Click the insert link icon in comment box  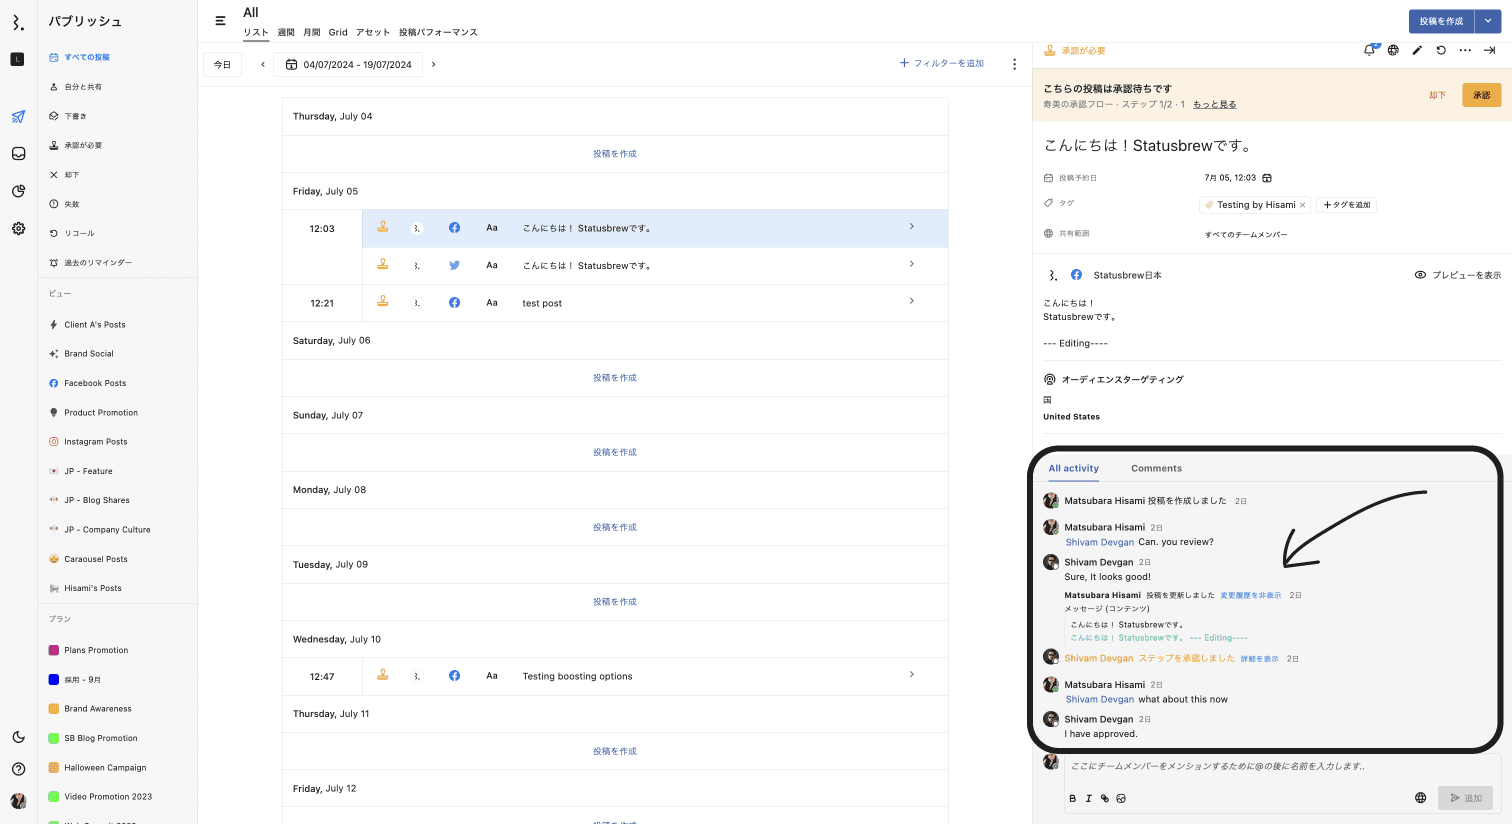[1105, 798]
